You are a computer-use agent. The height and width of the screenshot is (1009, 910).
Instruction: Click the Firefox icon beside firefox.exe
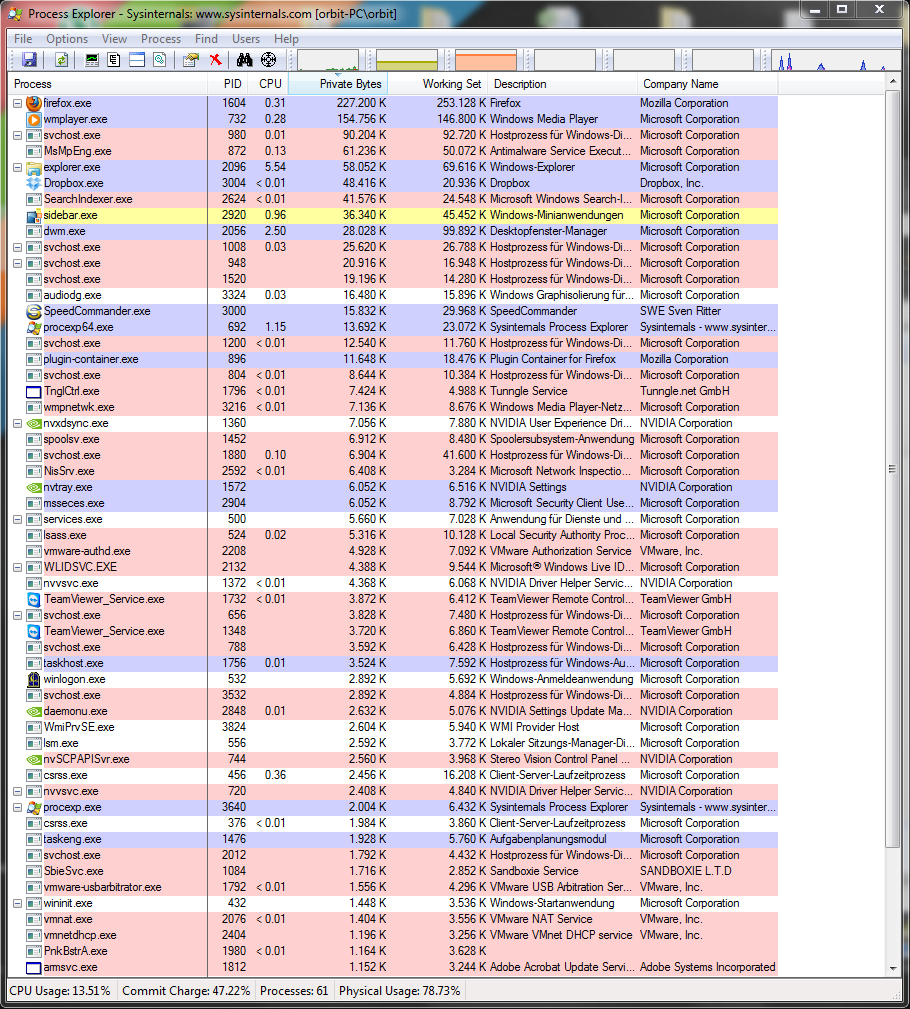coord(34,103)
